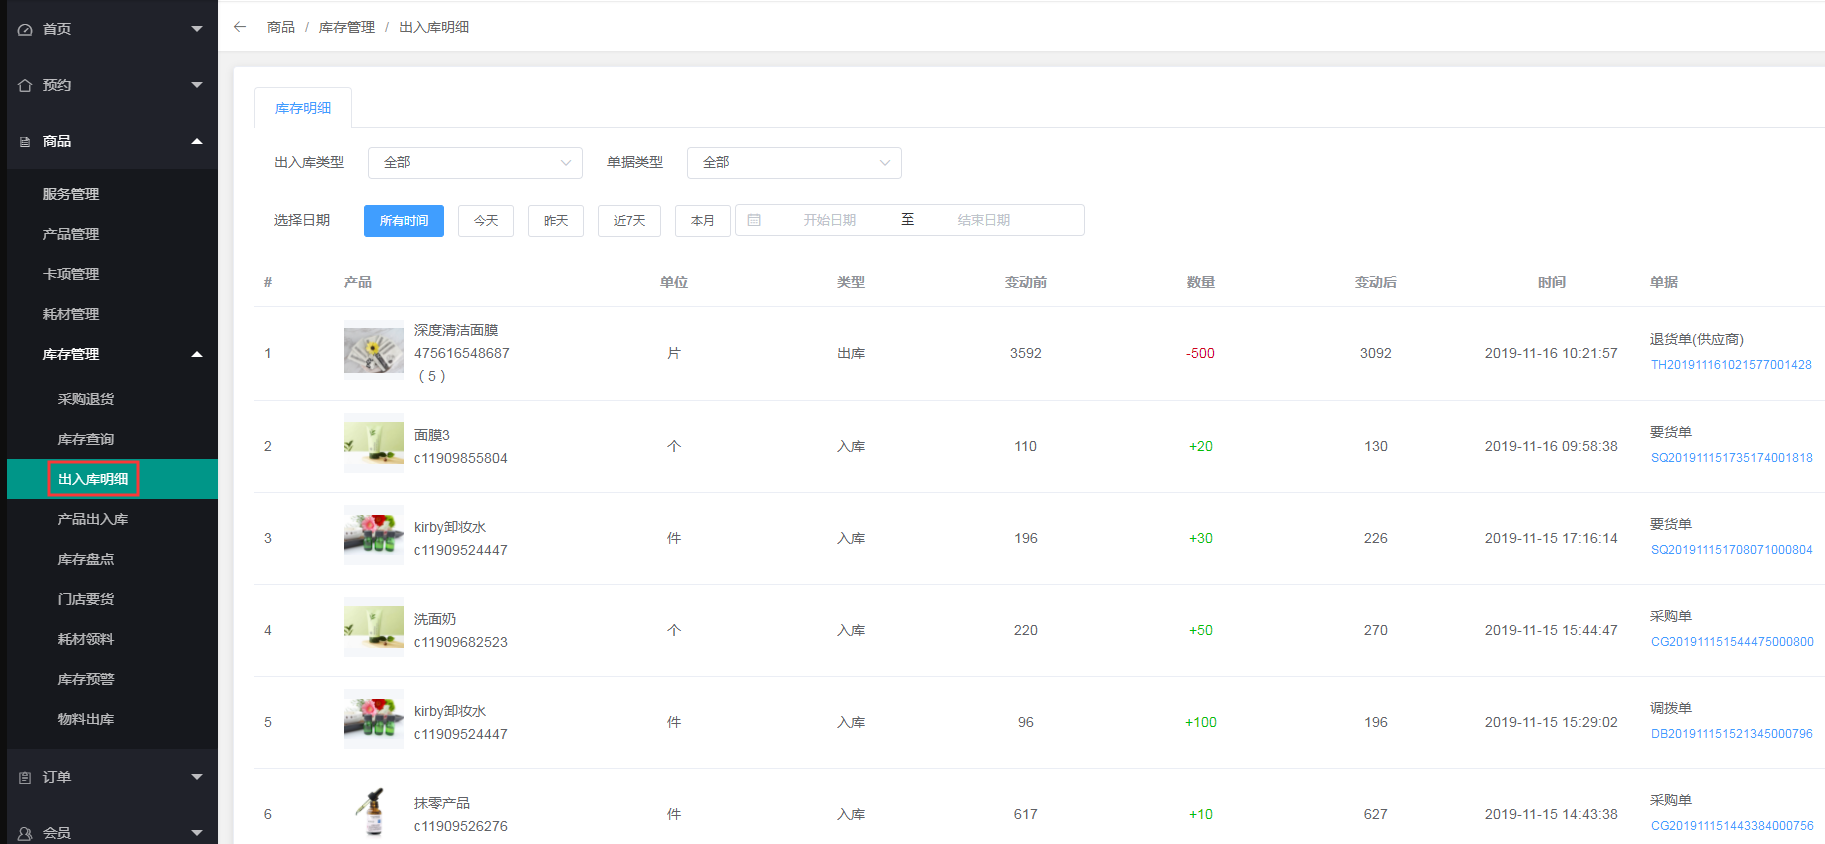Open purchase order link CG201911151544475000800
This screenshot has width=1825, height=844.
coord(1732,642)
